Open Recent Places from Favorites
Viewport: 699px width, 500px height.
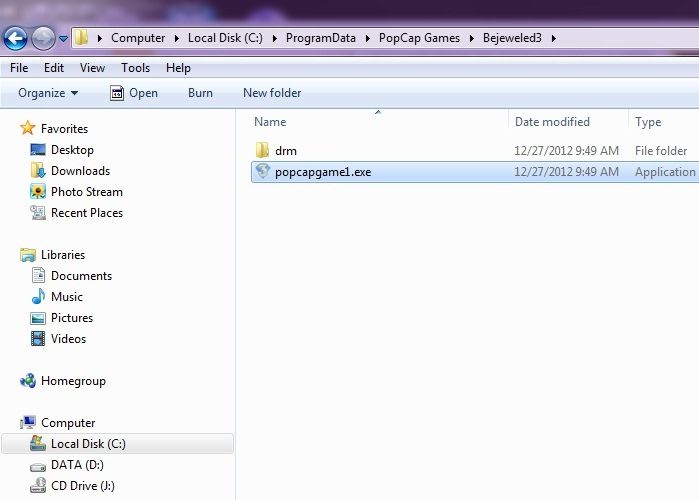click(x=86, y=213)
